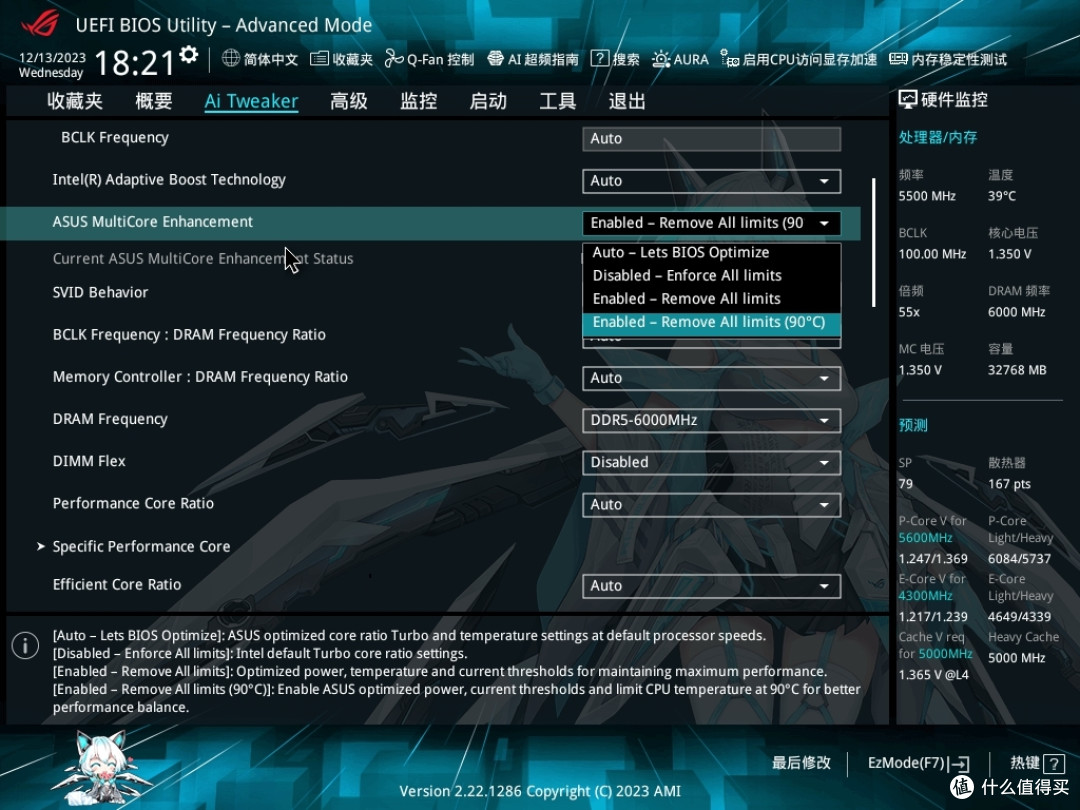Click EzMode(F7) button
This screenshot has height=810, width=1080.
[918, 763]
